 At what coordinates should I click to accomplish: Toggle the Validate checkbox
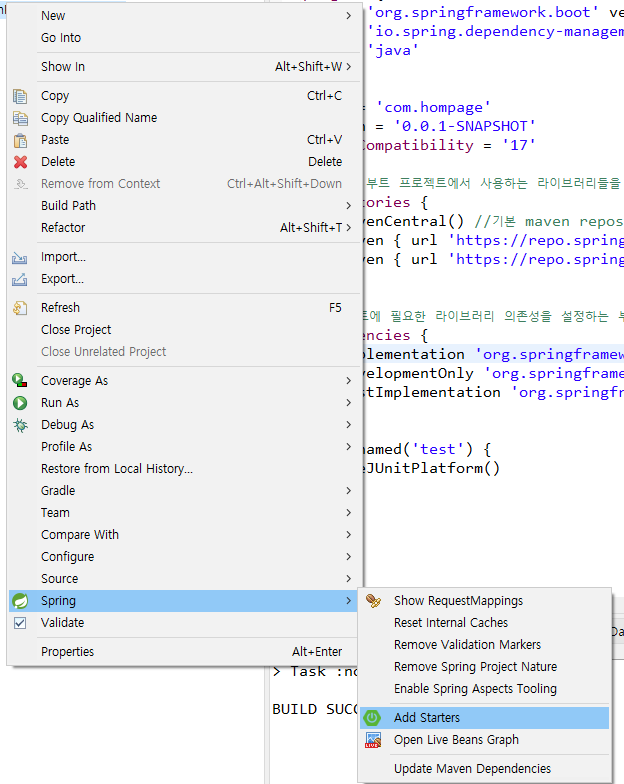20,623
